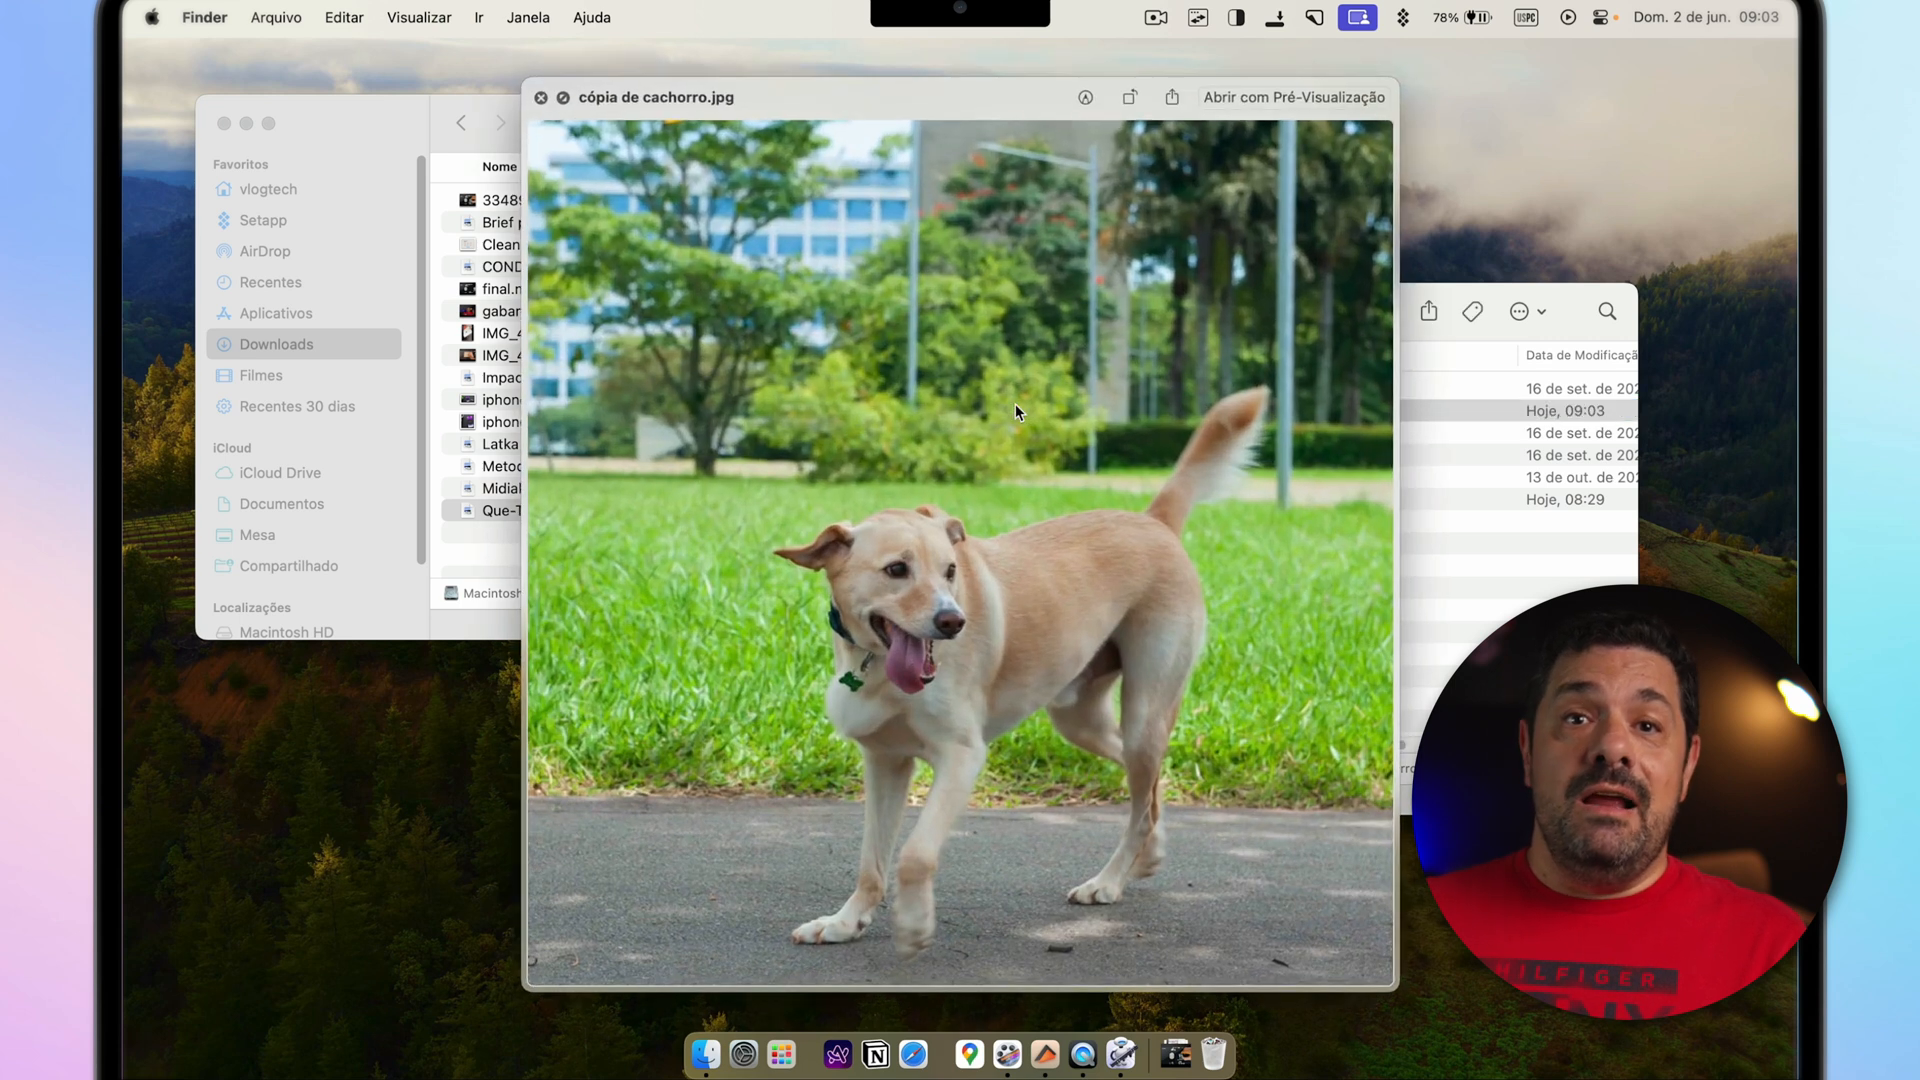Select the Que-T file row

[x=482, y=511]
